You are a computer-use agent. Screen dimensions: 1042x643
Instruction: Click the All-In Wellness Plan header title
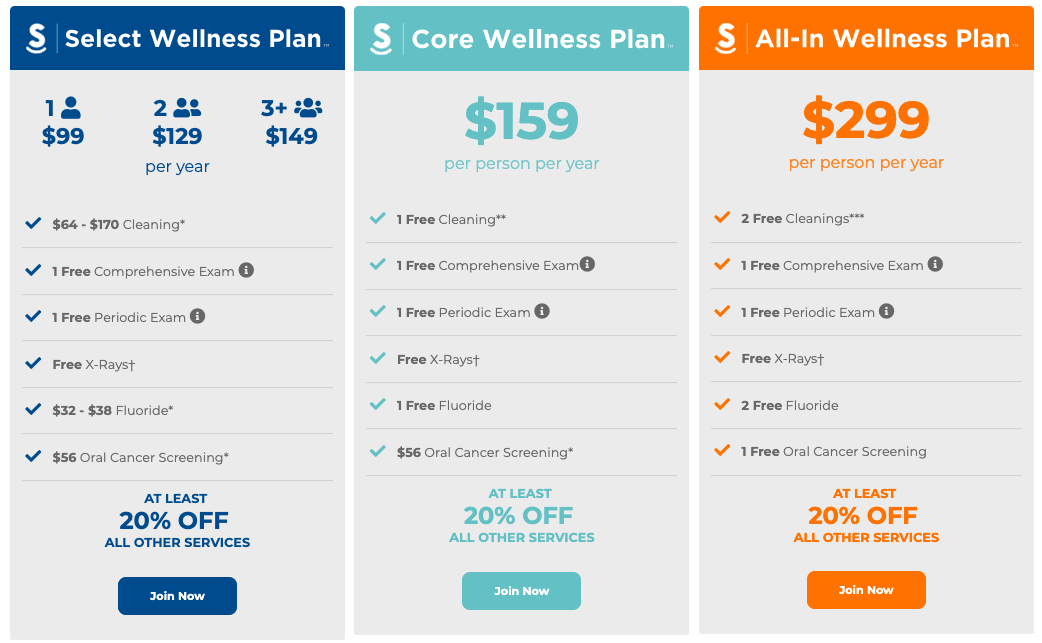883,39
